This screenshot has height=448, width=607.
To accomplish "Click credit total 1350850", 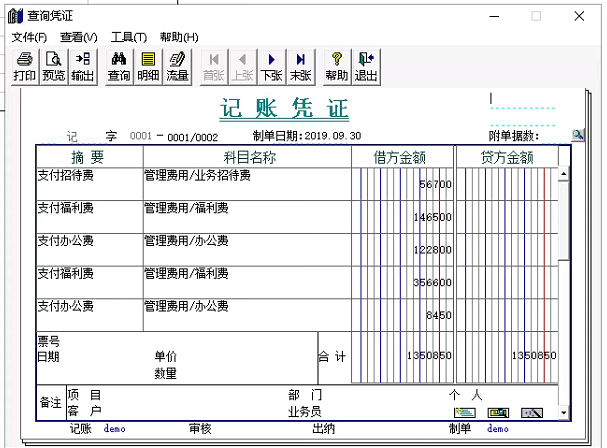I will [x=534, y=355].
